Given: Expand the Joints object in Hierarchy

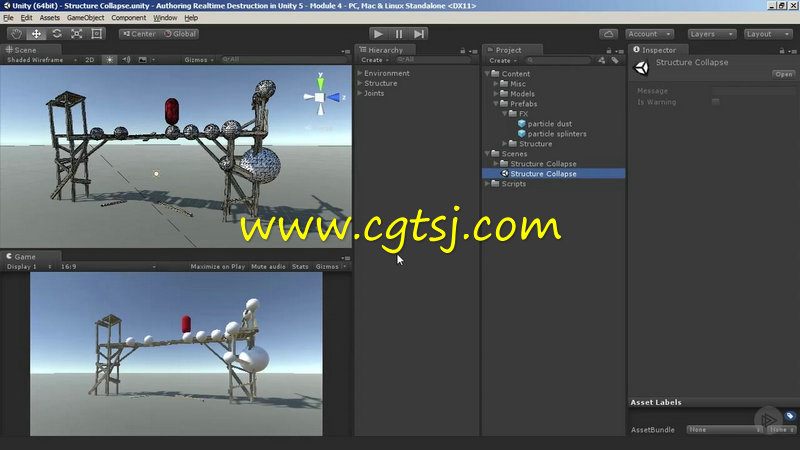Looking at the screenshot, I should point(360,93).
